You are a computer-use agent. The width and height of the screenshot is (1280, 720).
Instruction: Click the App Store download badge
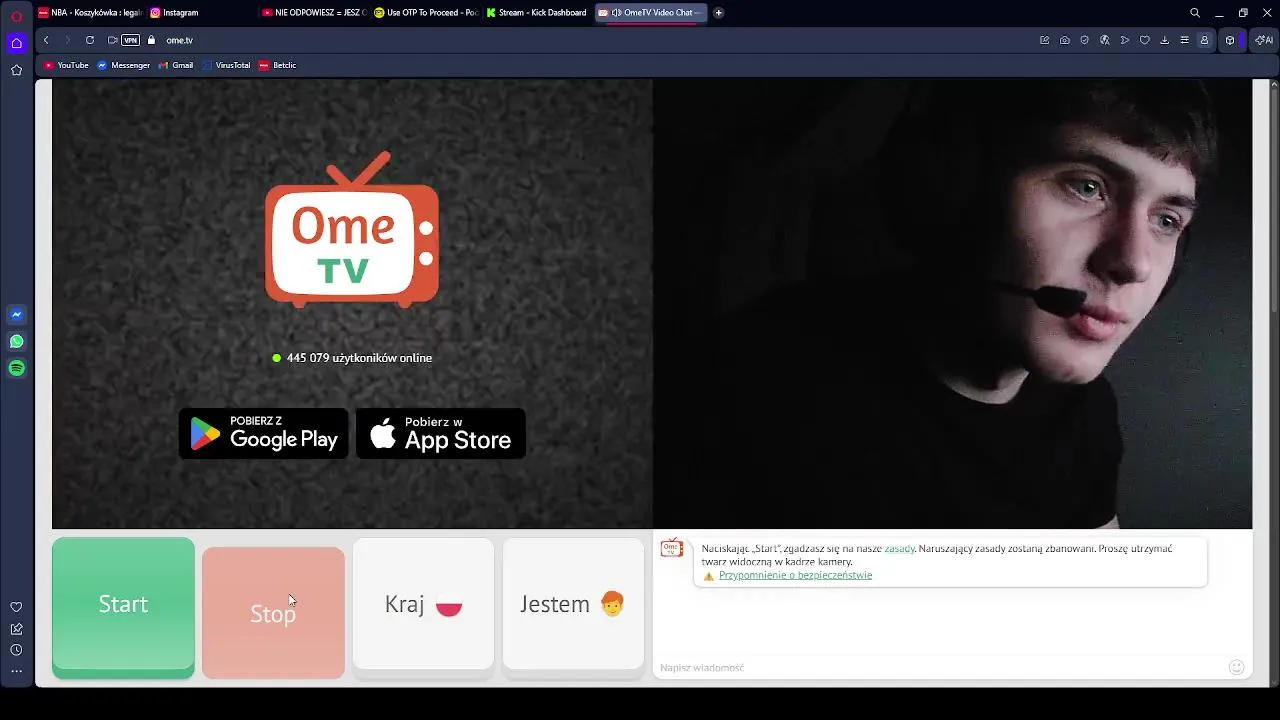441,433
